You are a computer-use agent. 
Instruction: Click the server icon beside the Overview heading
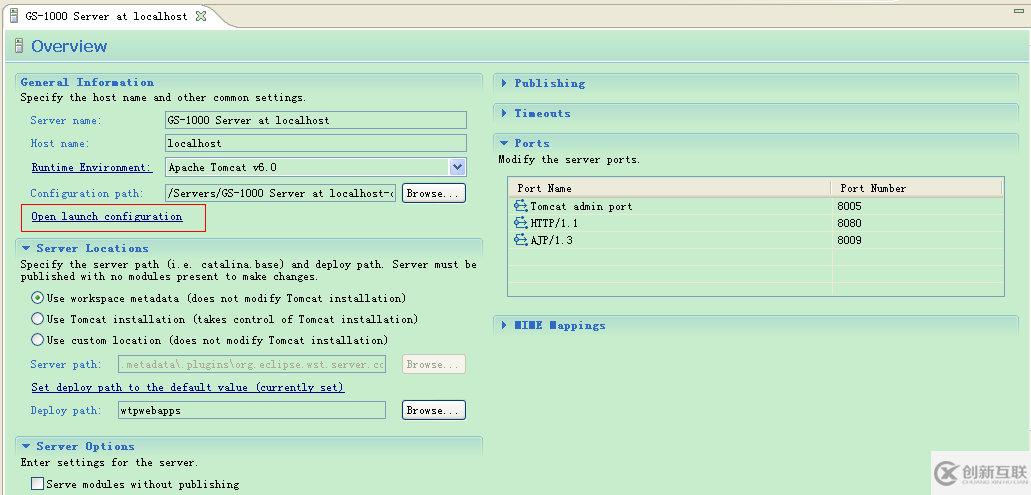pyautogui.click(x=18, y=46)
